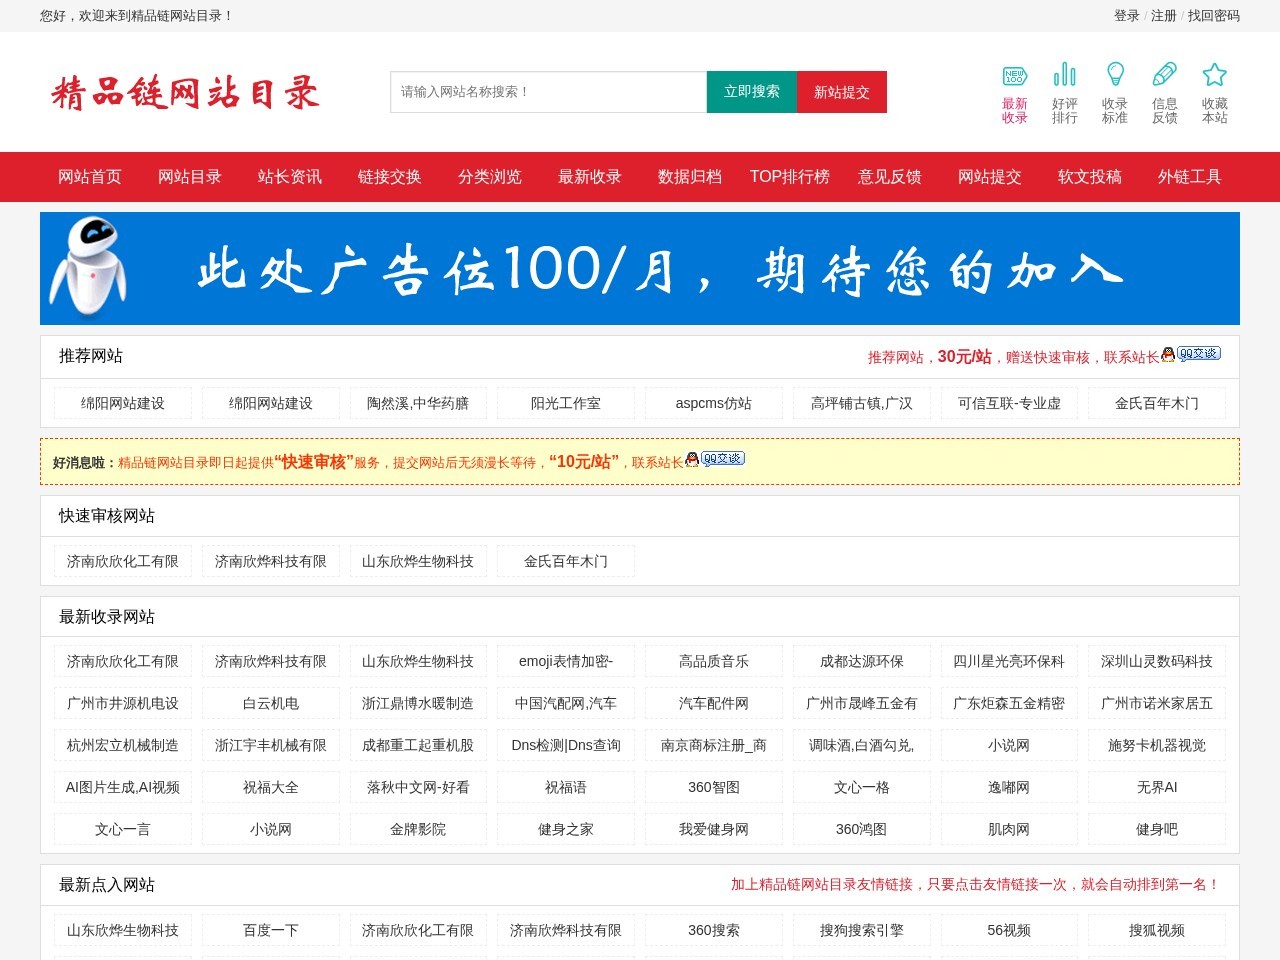The width and height of the screenshot is (1280, 960).
Task: Open emoji表情加密- site link
Action: point(566,661)
